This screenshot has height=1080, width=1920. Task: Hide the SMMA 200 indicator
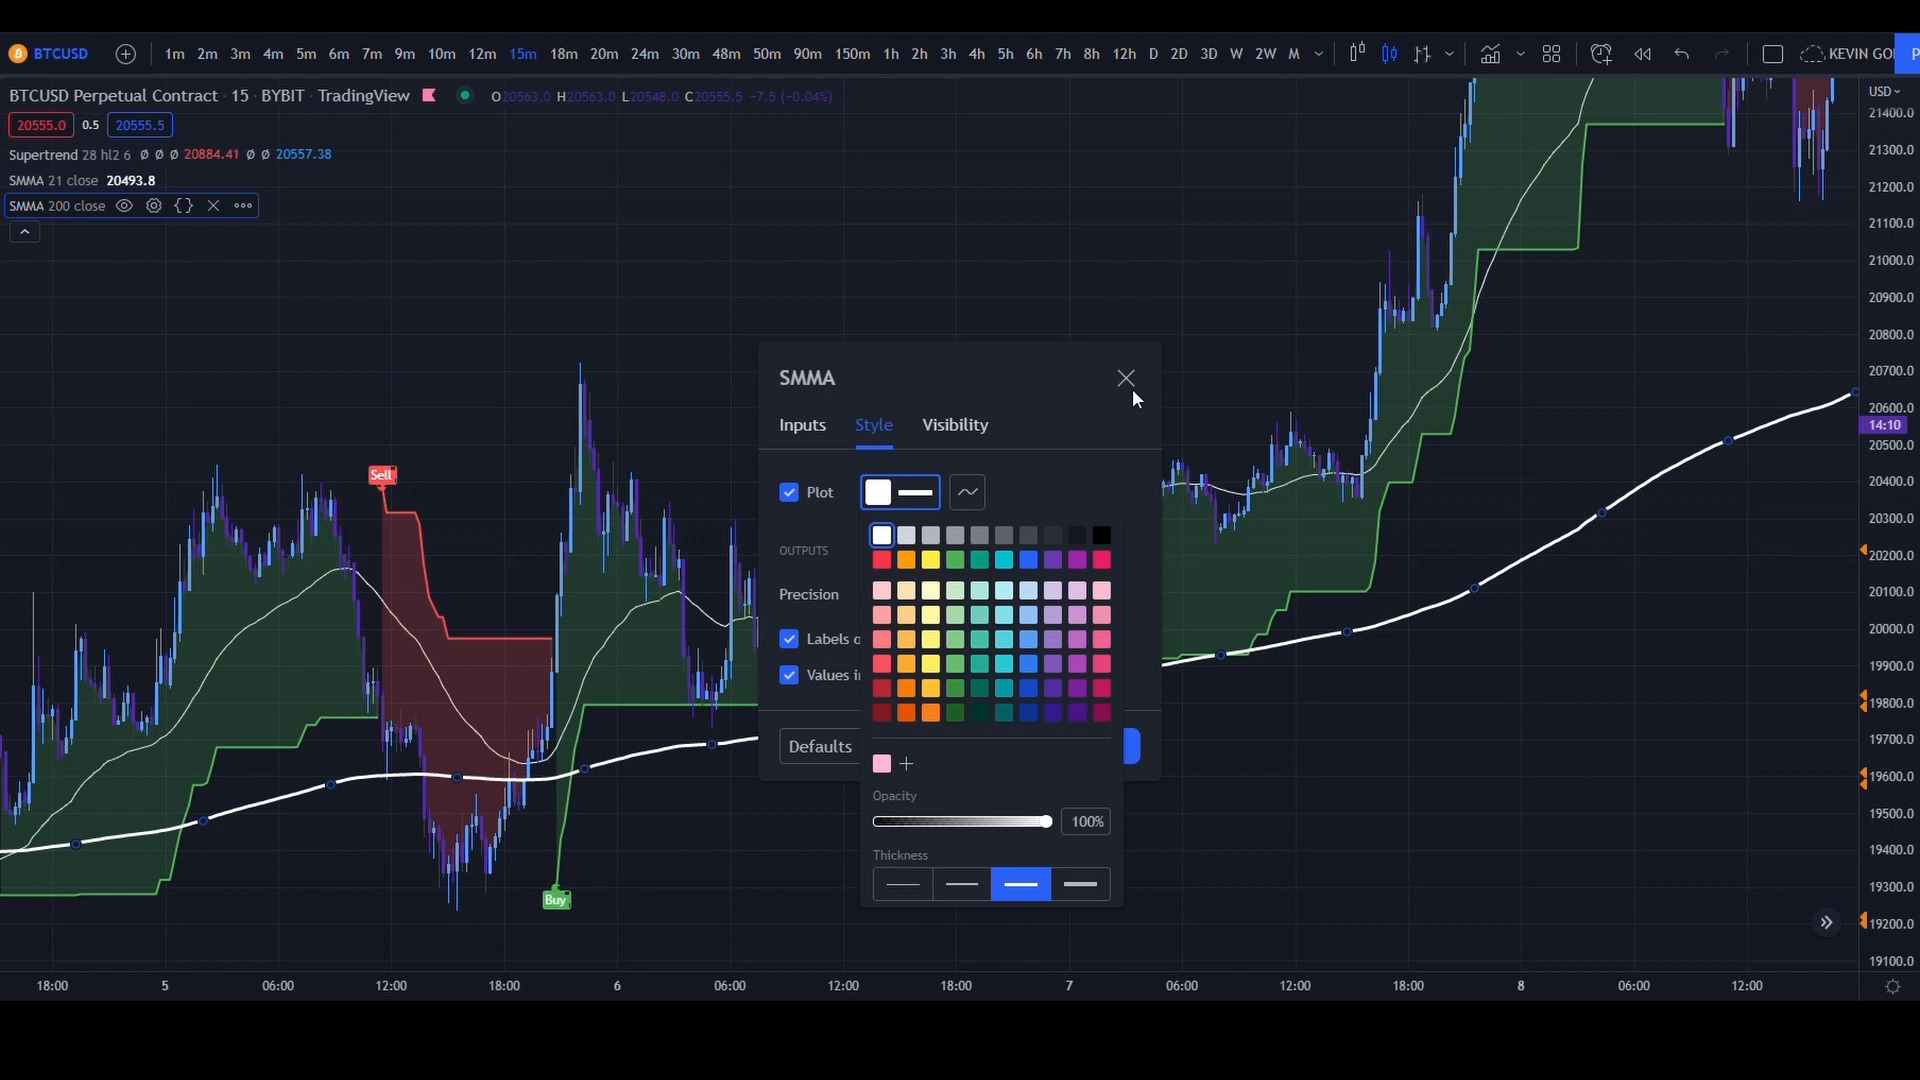[x=124, y=205]
